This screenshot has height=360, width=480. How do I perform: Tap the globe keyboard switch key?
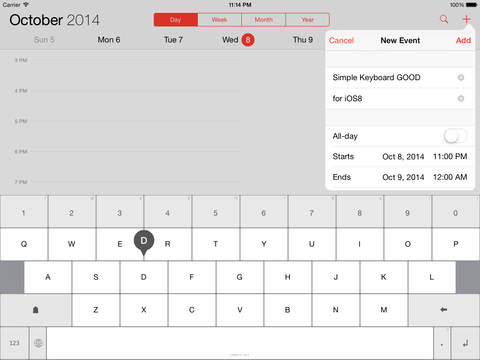38,343
